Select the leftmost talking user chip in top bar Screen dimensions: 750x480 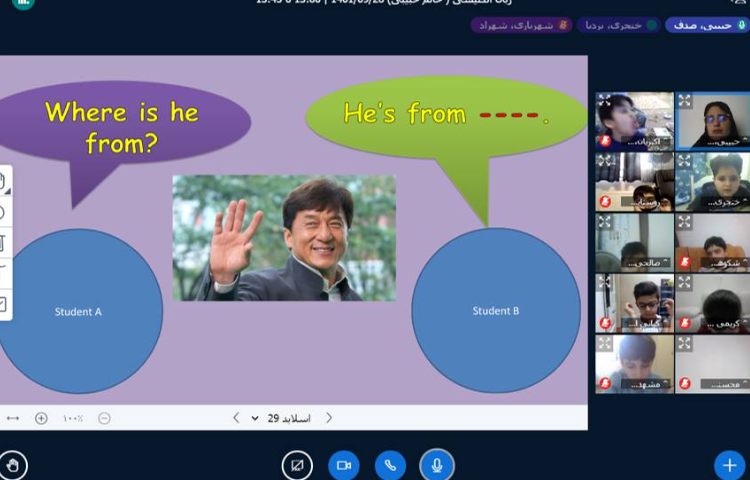pyautogui.click(x=520, y=25)
